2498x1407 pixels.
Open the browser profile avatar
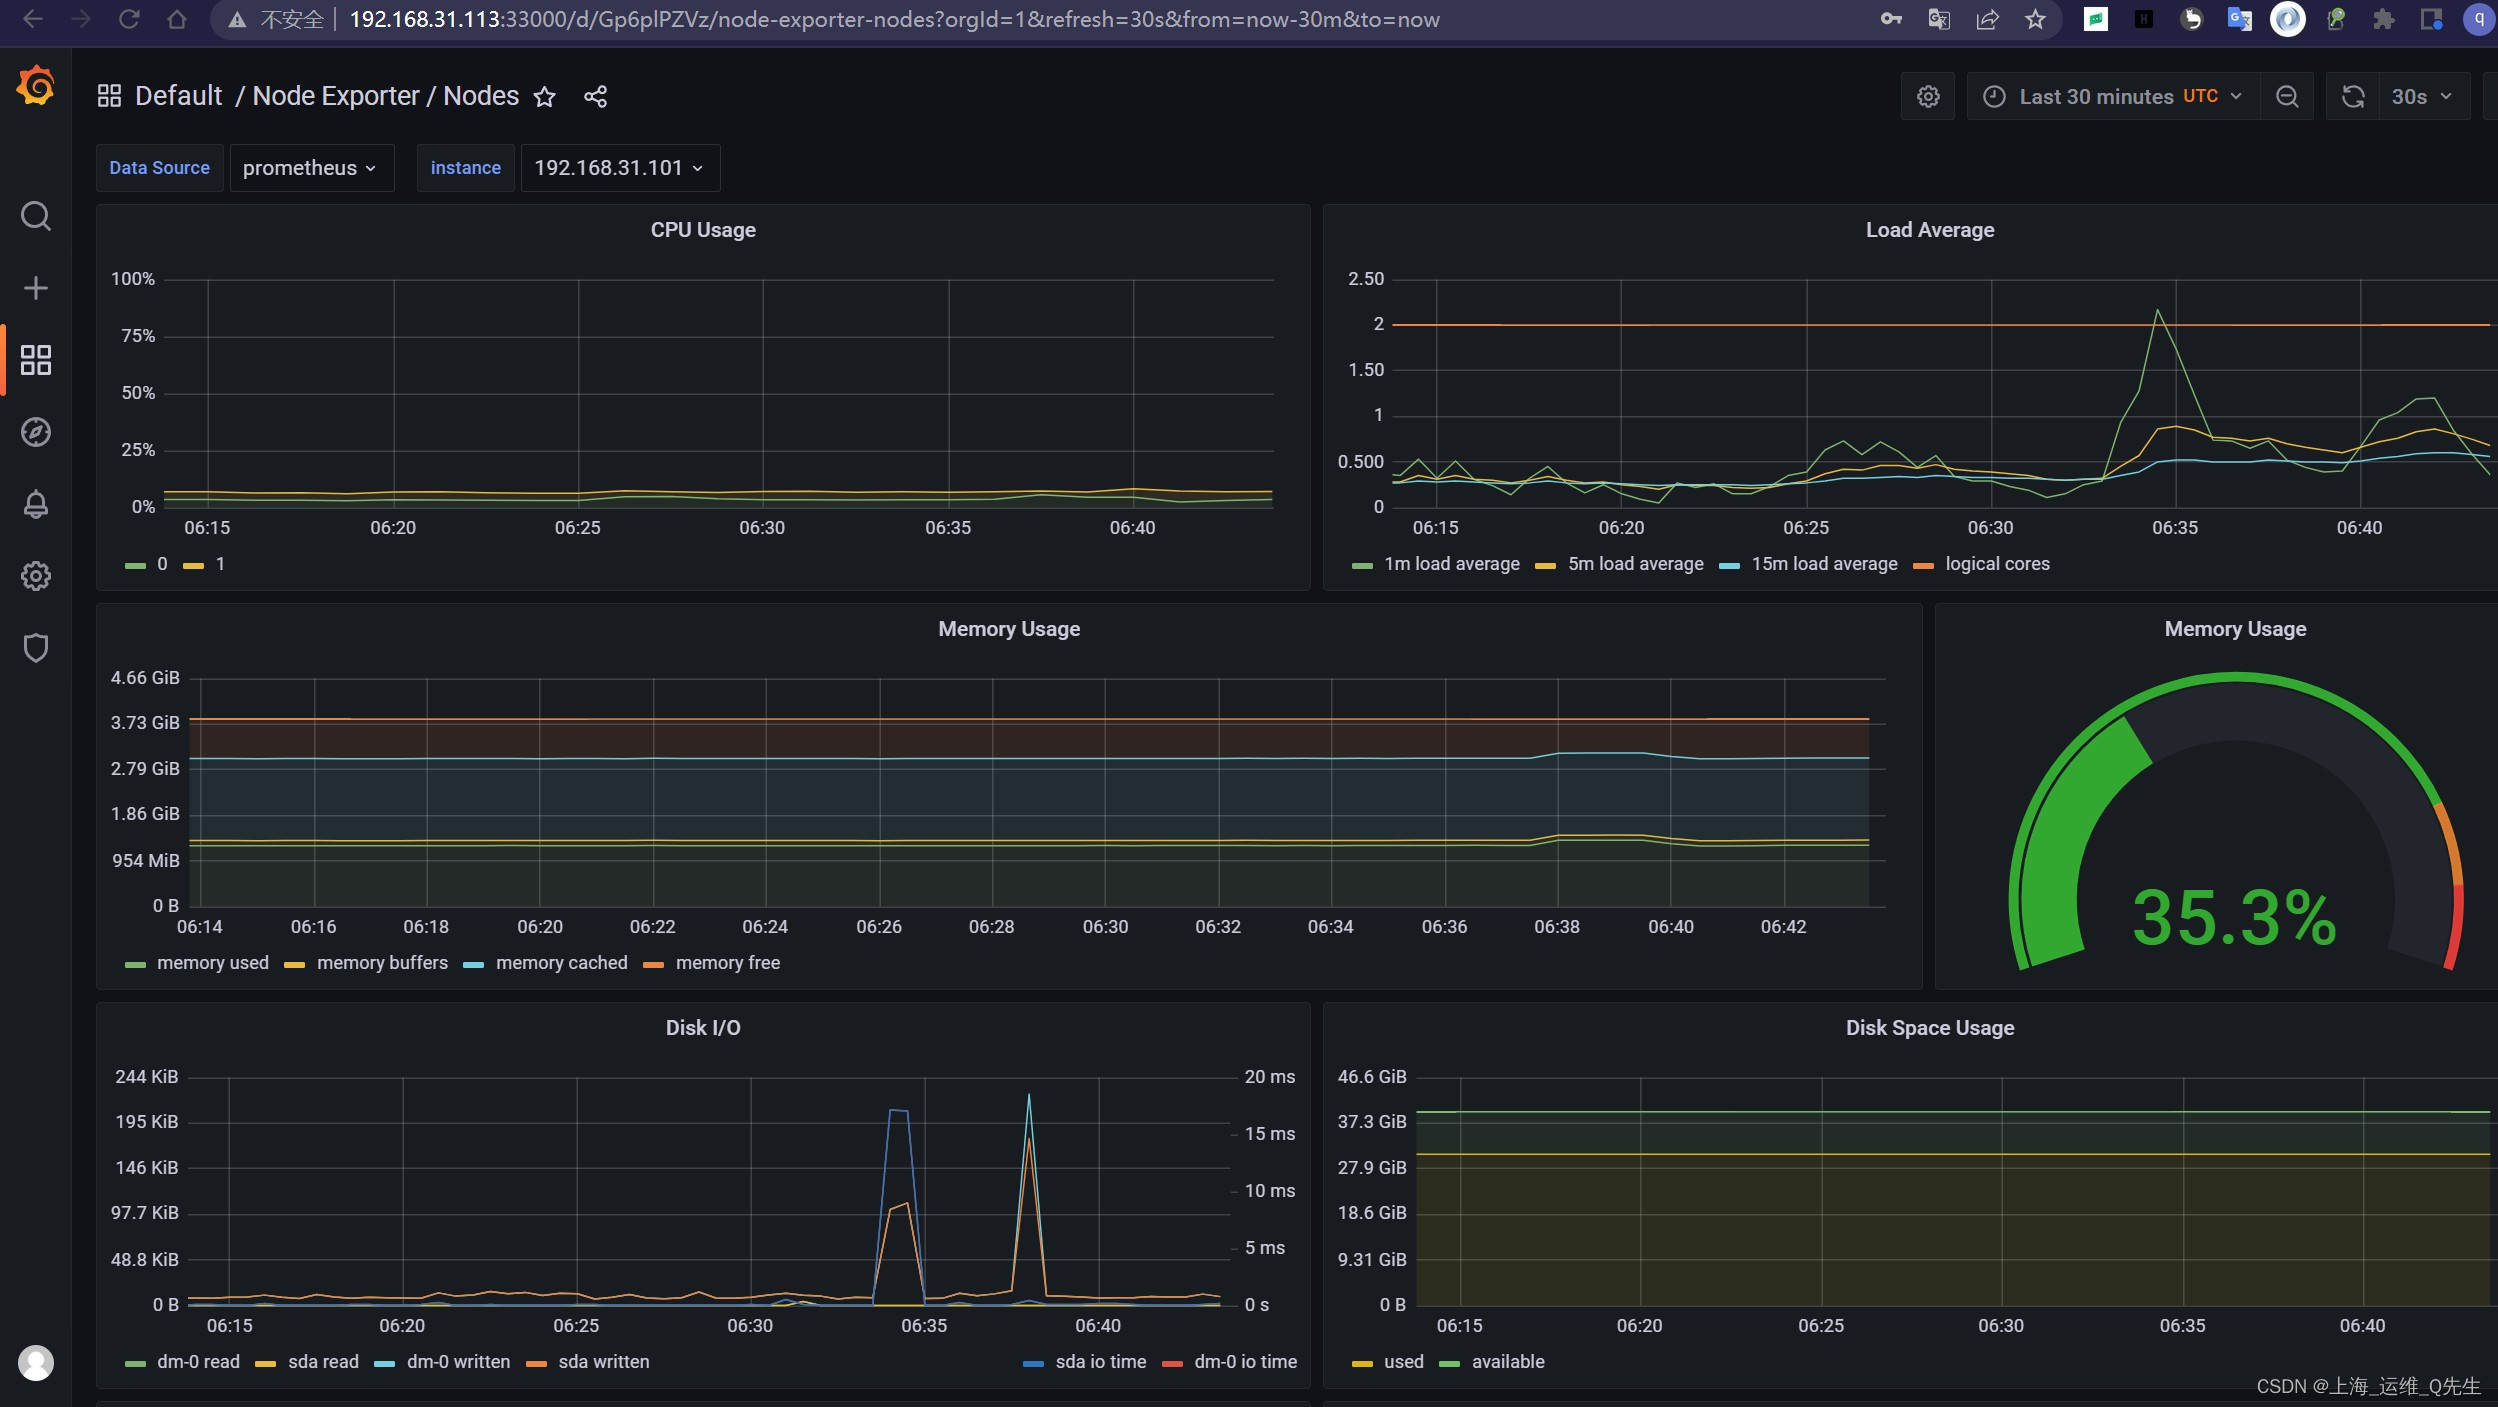(x=2479, y=19)
